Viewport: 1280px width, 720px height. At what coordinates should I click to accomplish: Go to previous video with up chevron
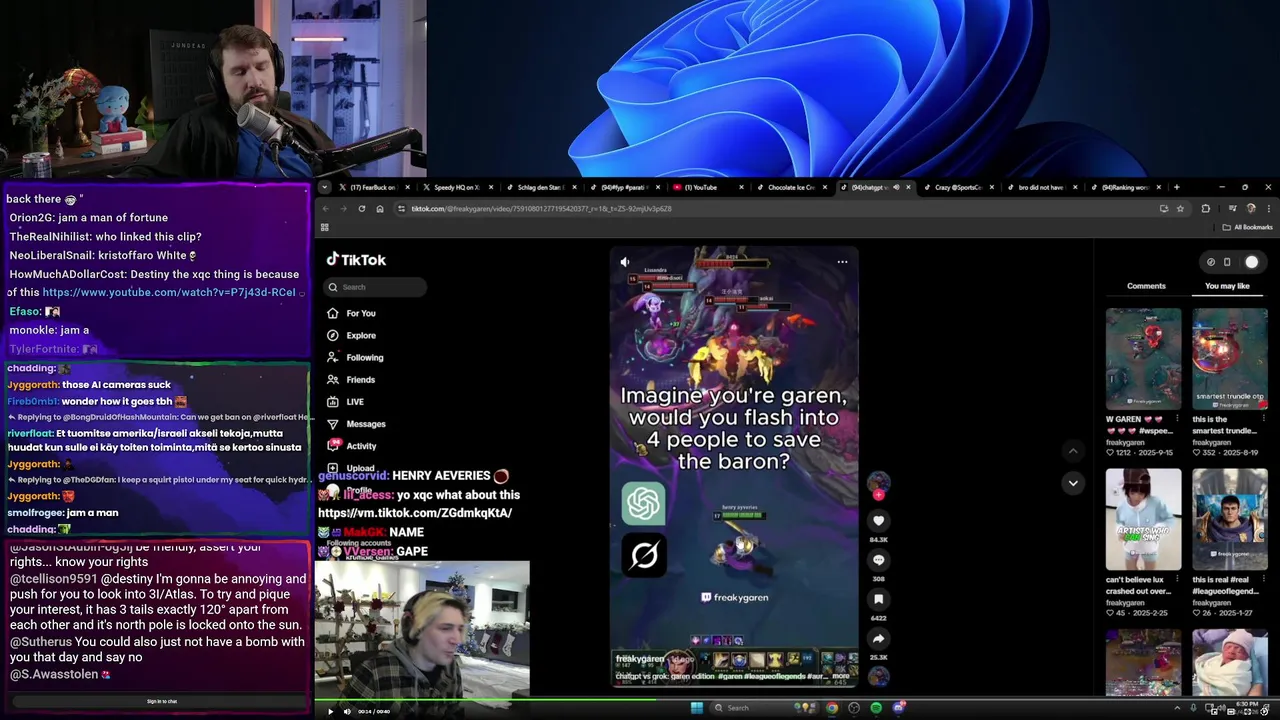coord(1073,451)
